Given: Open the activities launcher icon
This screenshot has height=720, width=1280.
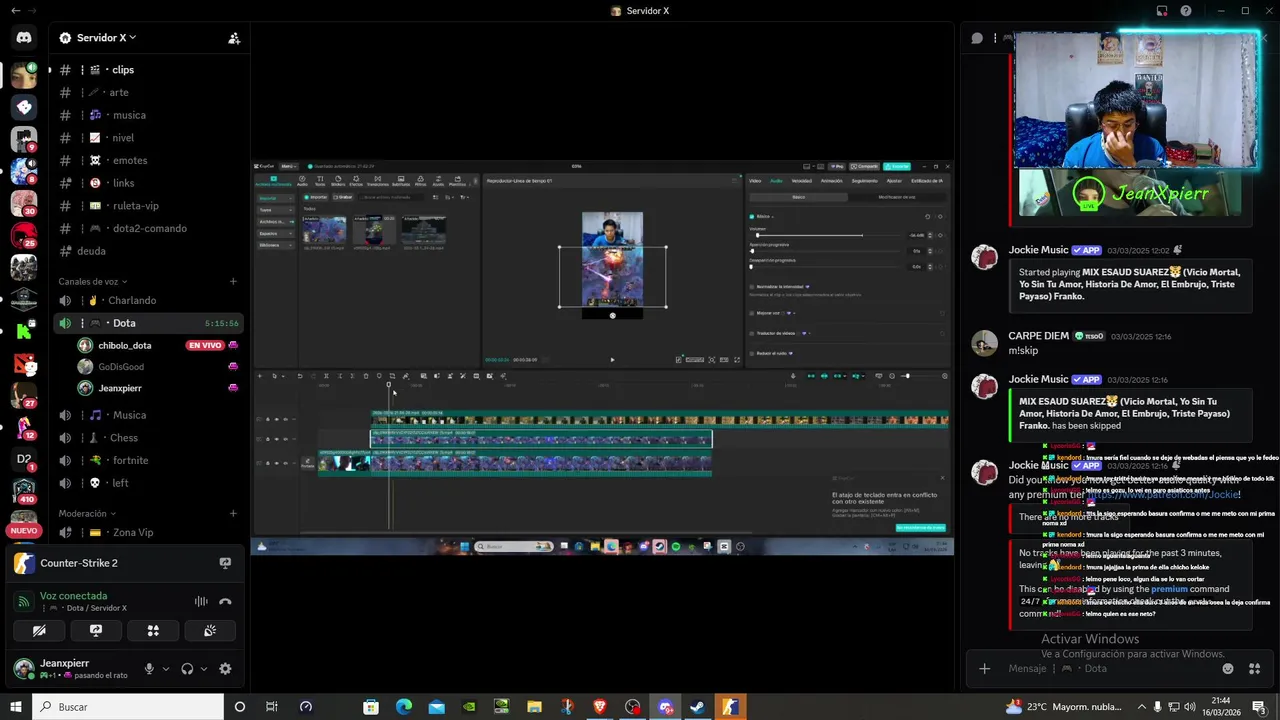Looking at the screenshot, I should (153, 631).
